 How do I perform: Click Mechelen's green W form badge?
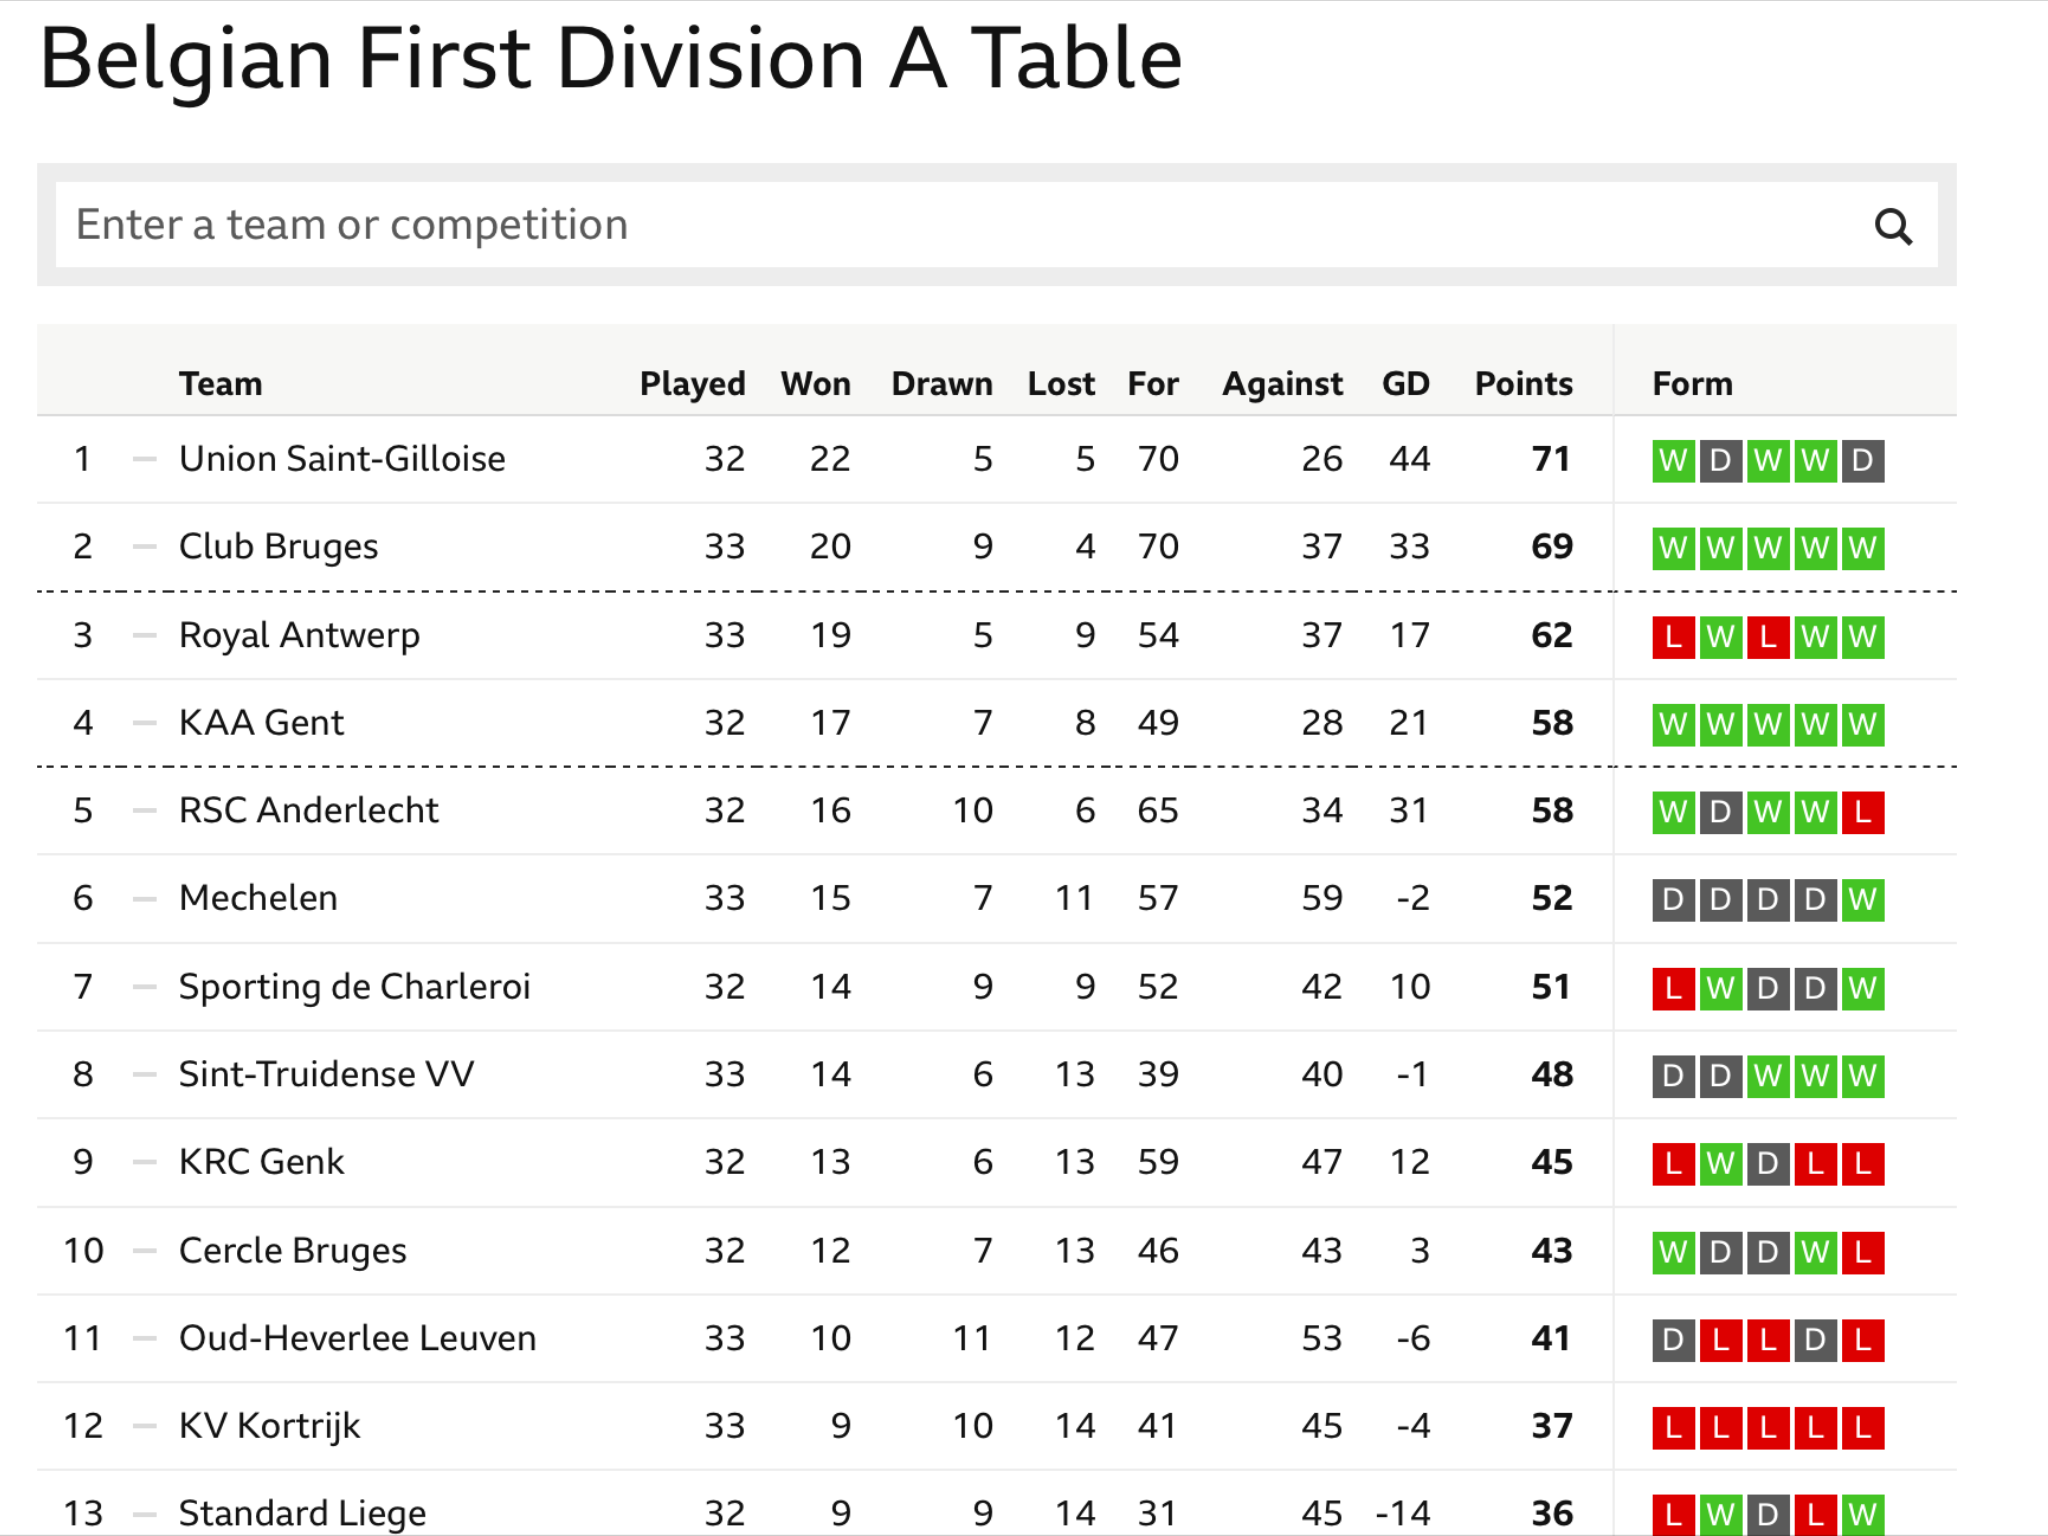[x=1863, y=900]
